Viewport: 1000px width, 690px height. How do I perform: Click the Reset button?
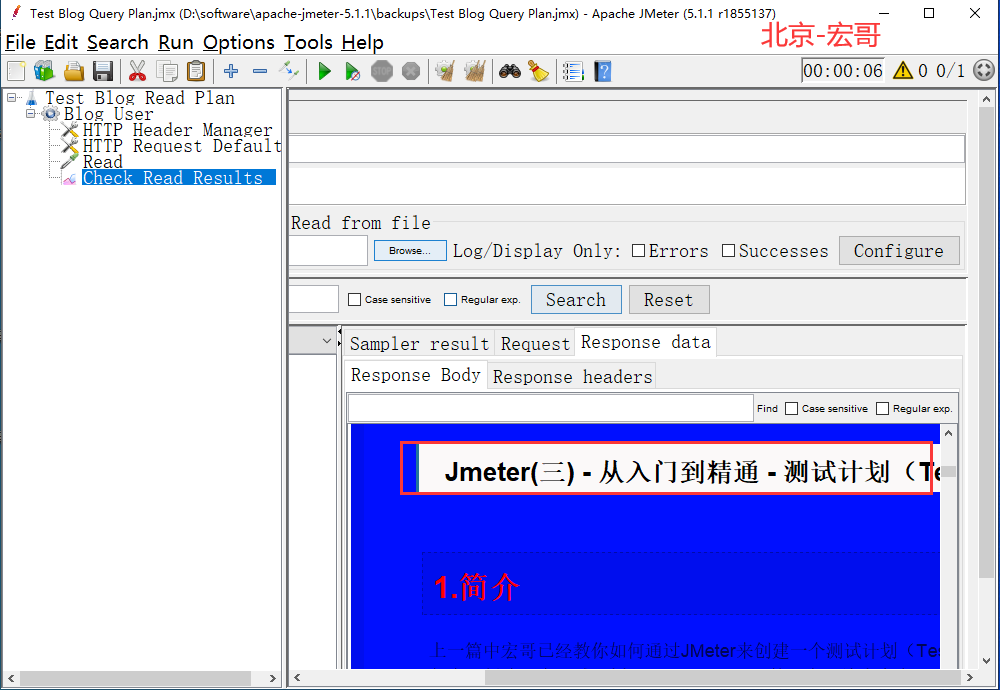(668, 300)
